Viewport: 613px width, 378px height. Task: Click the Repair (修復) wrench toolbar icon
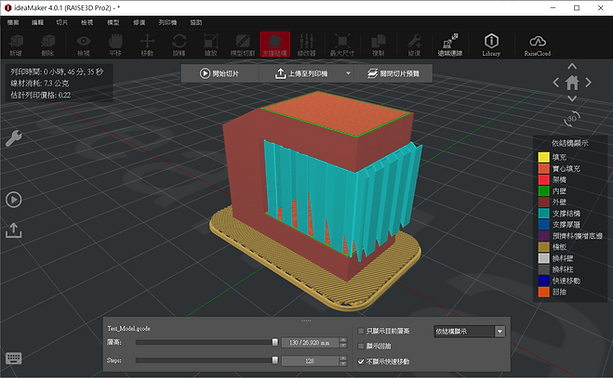tap(414, 45)
